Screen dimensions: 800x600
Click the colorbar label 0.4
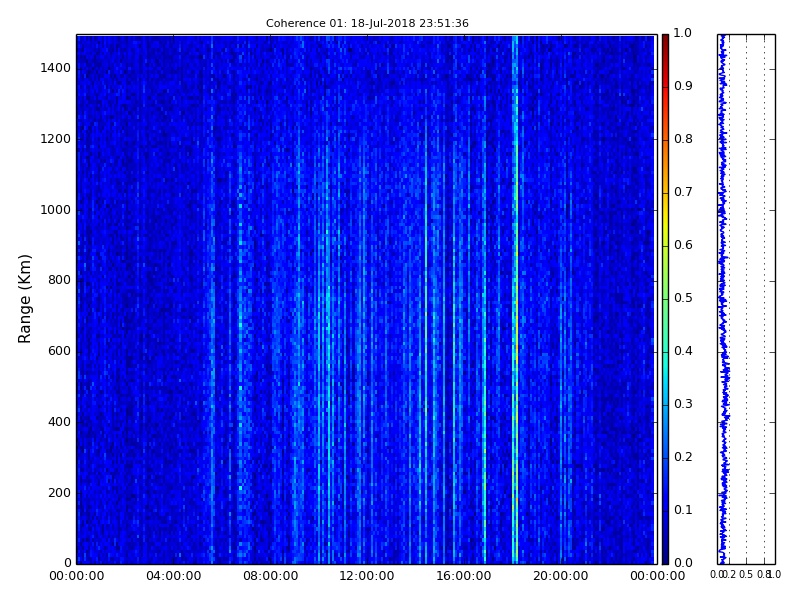click(683, 351)
